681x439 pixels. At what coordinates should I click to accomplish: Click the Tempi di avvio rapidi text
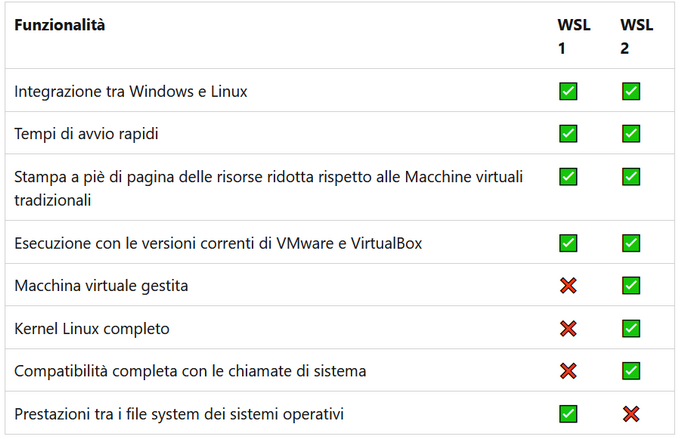(86, 134)
